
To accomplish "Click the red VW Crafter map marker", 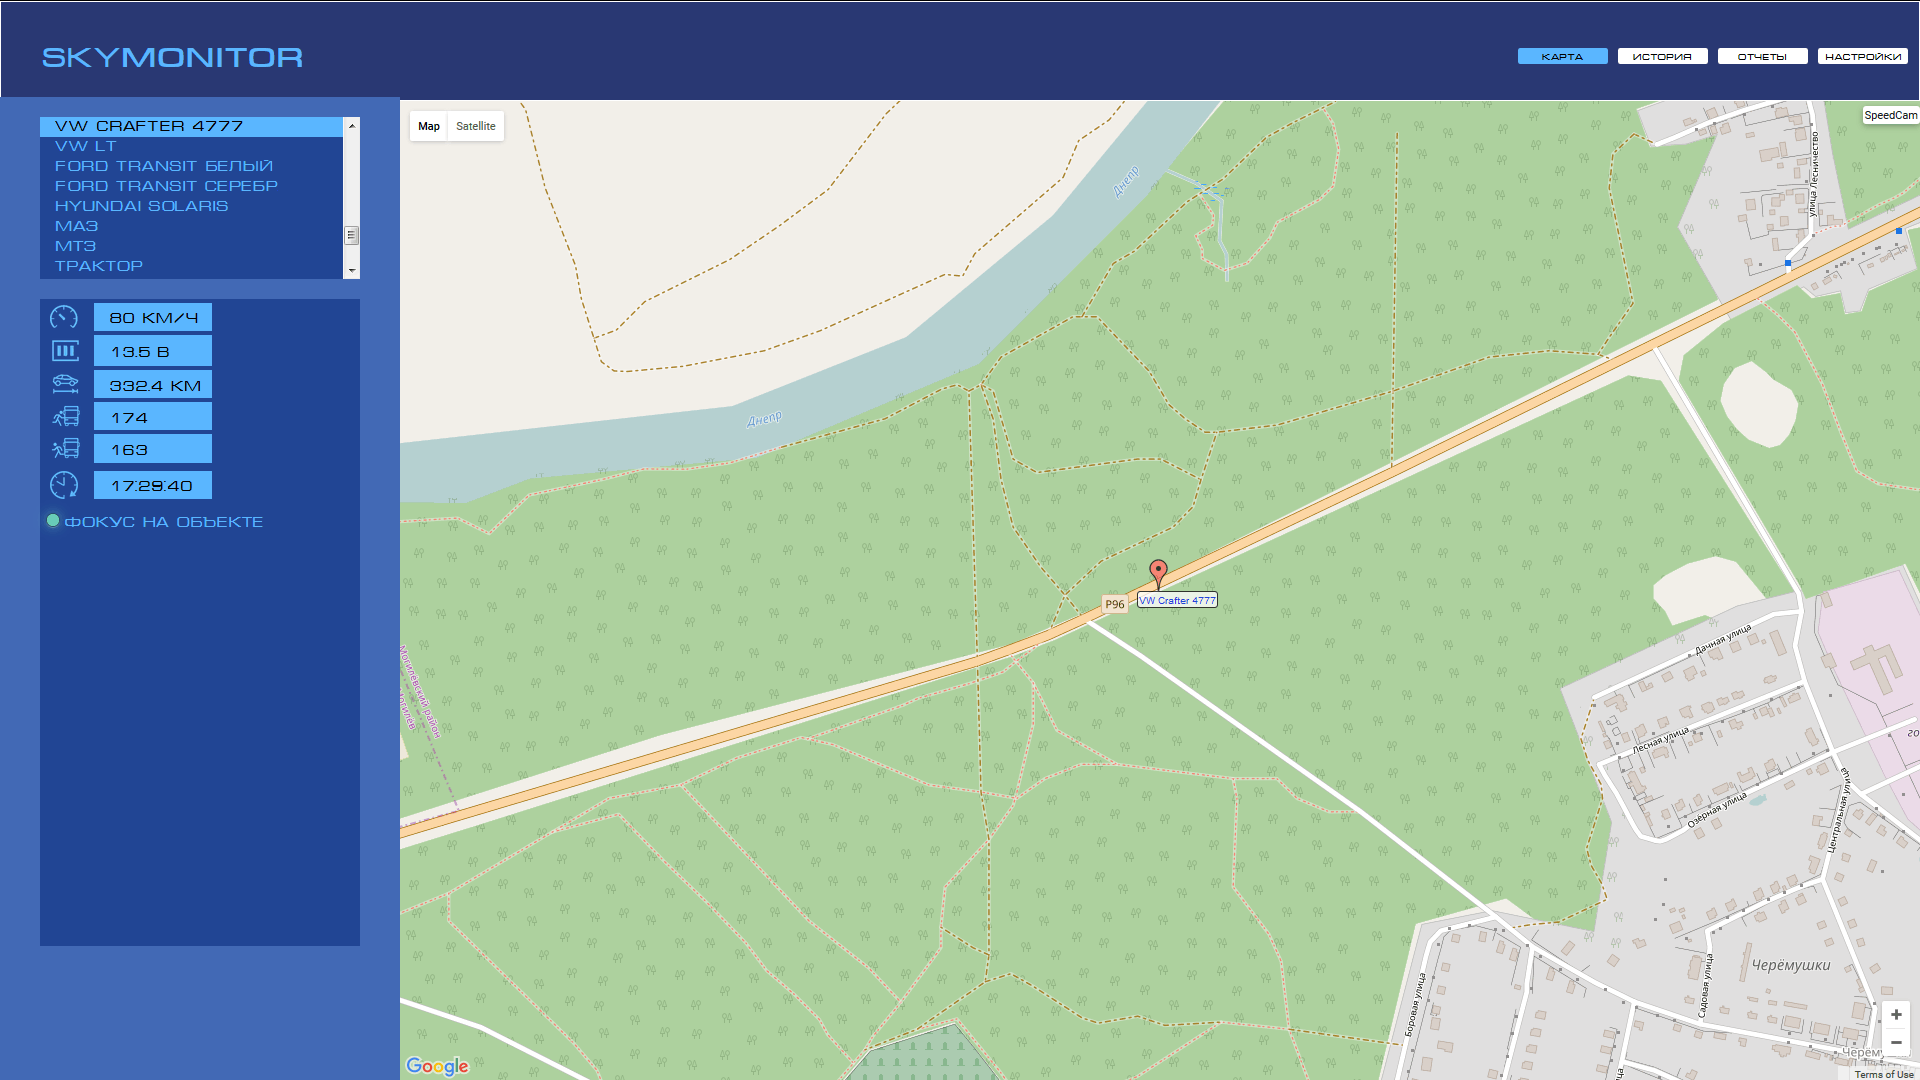I will (1158, 574).
